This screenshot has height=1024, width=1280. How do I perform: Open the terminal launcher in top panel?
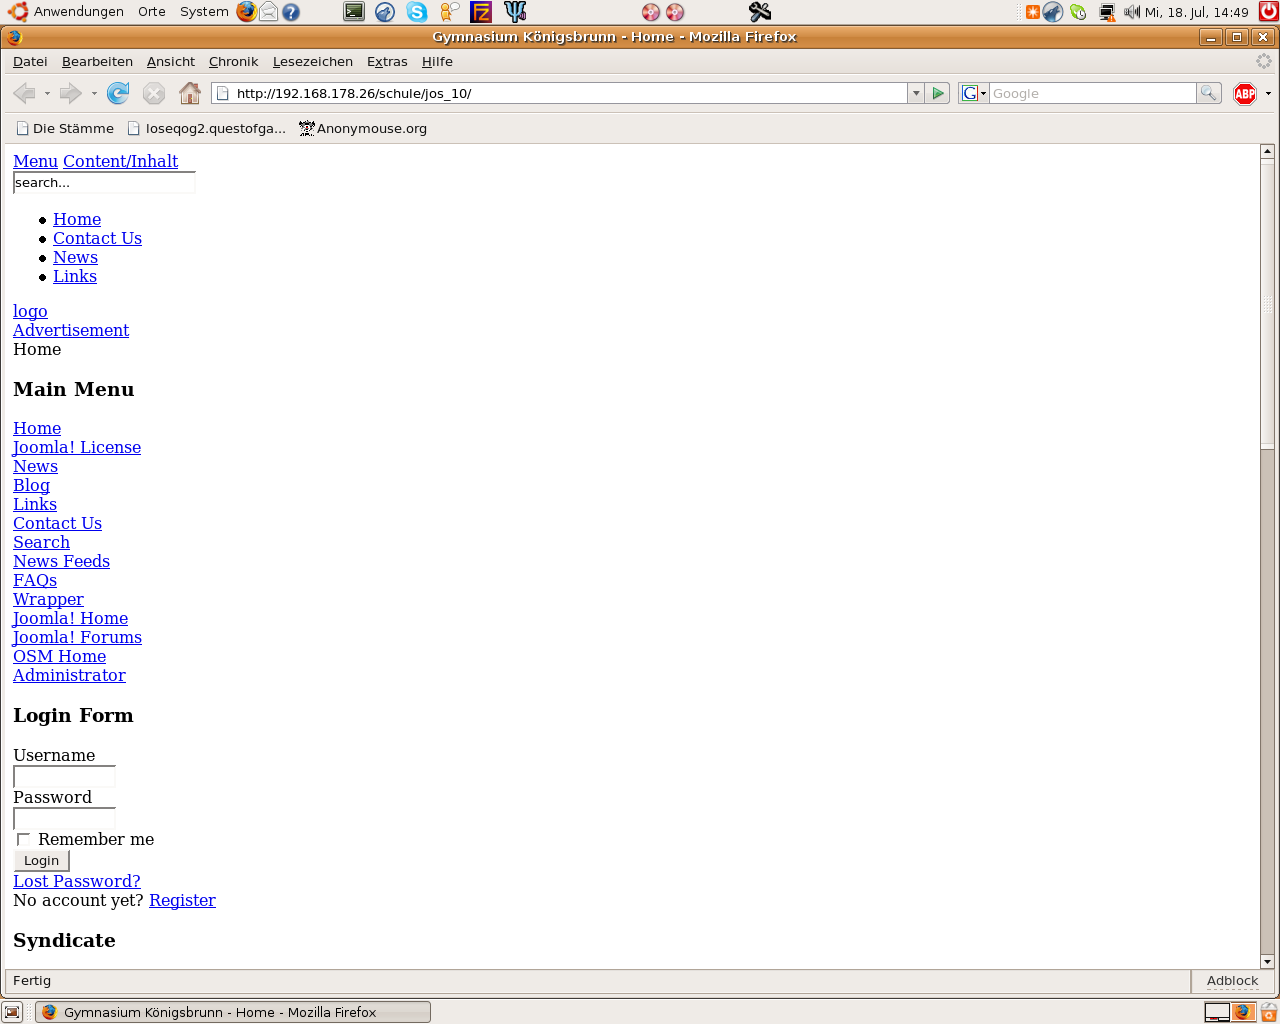point(354,12)
